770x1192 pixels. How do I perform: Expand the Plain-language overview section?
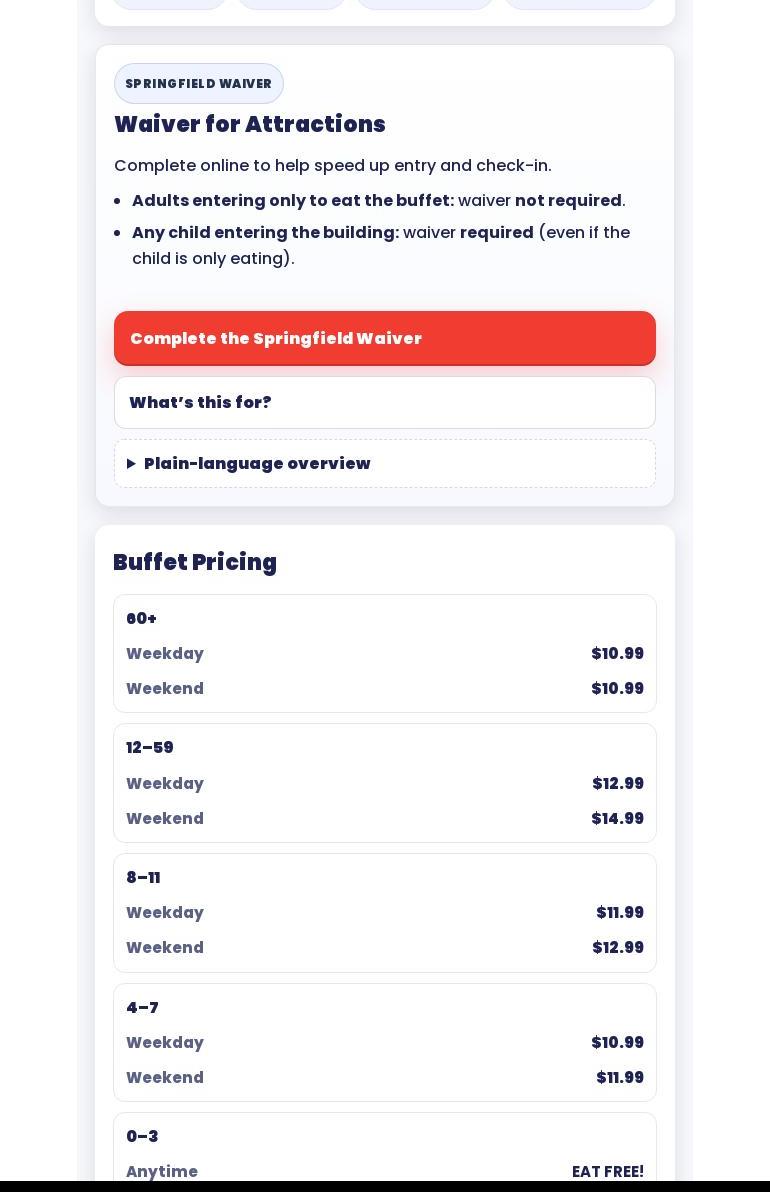257,463
